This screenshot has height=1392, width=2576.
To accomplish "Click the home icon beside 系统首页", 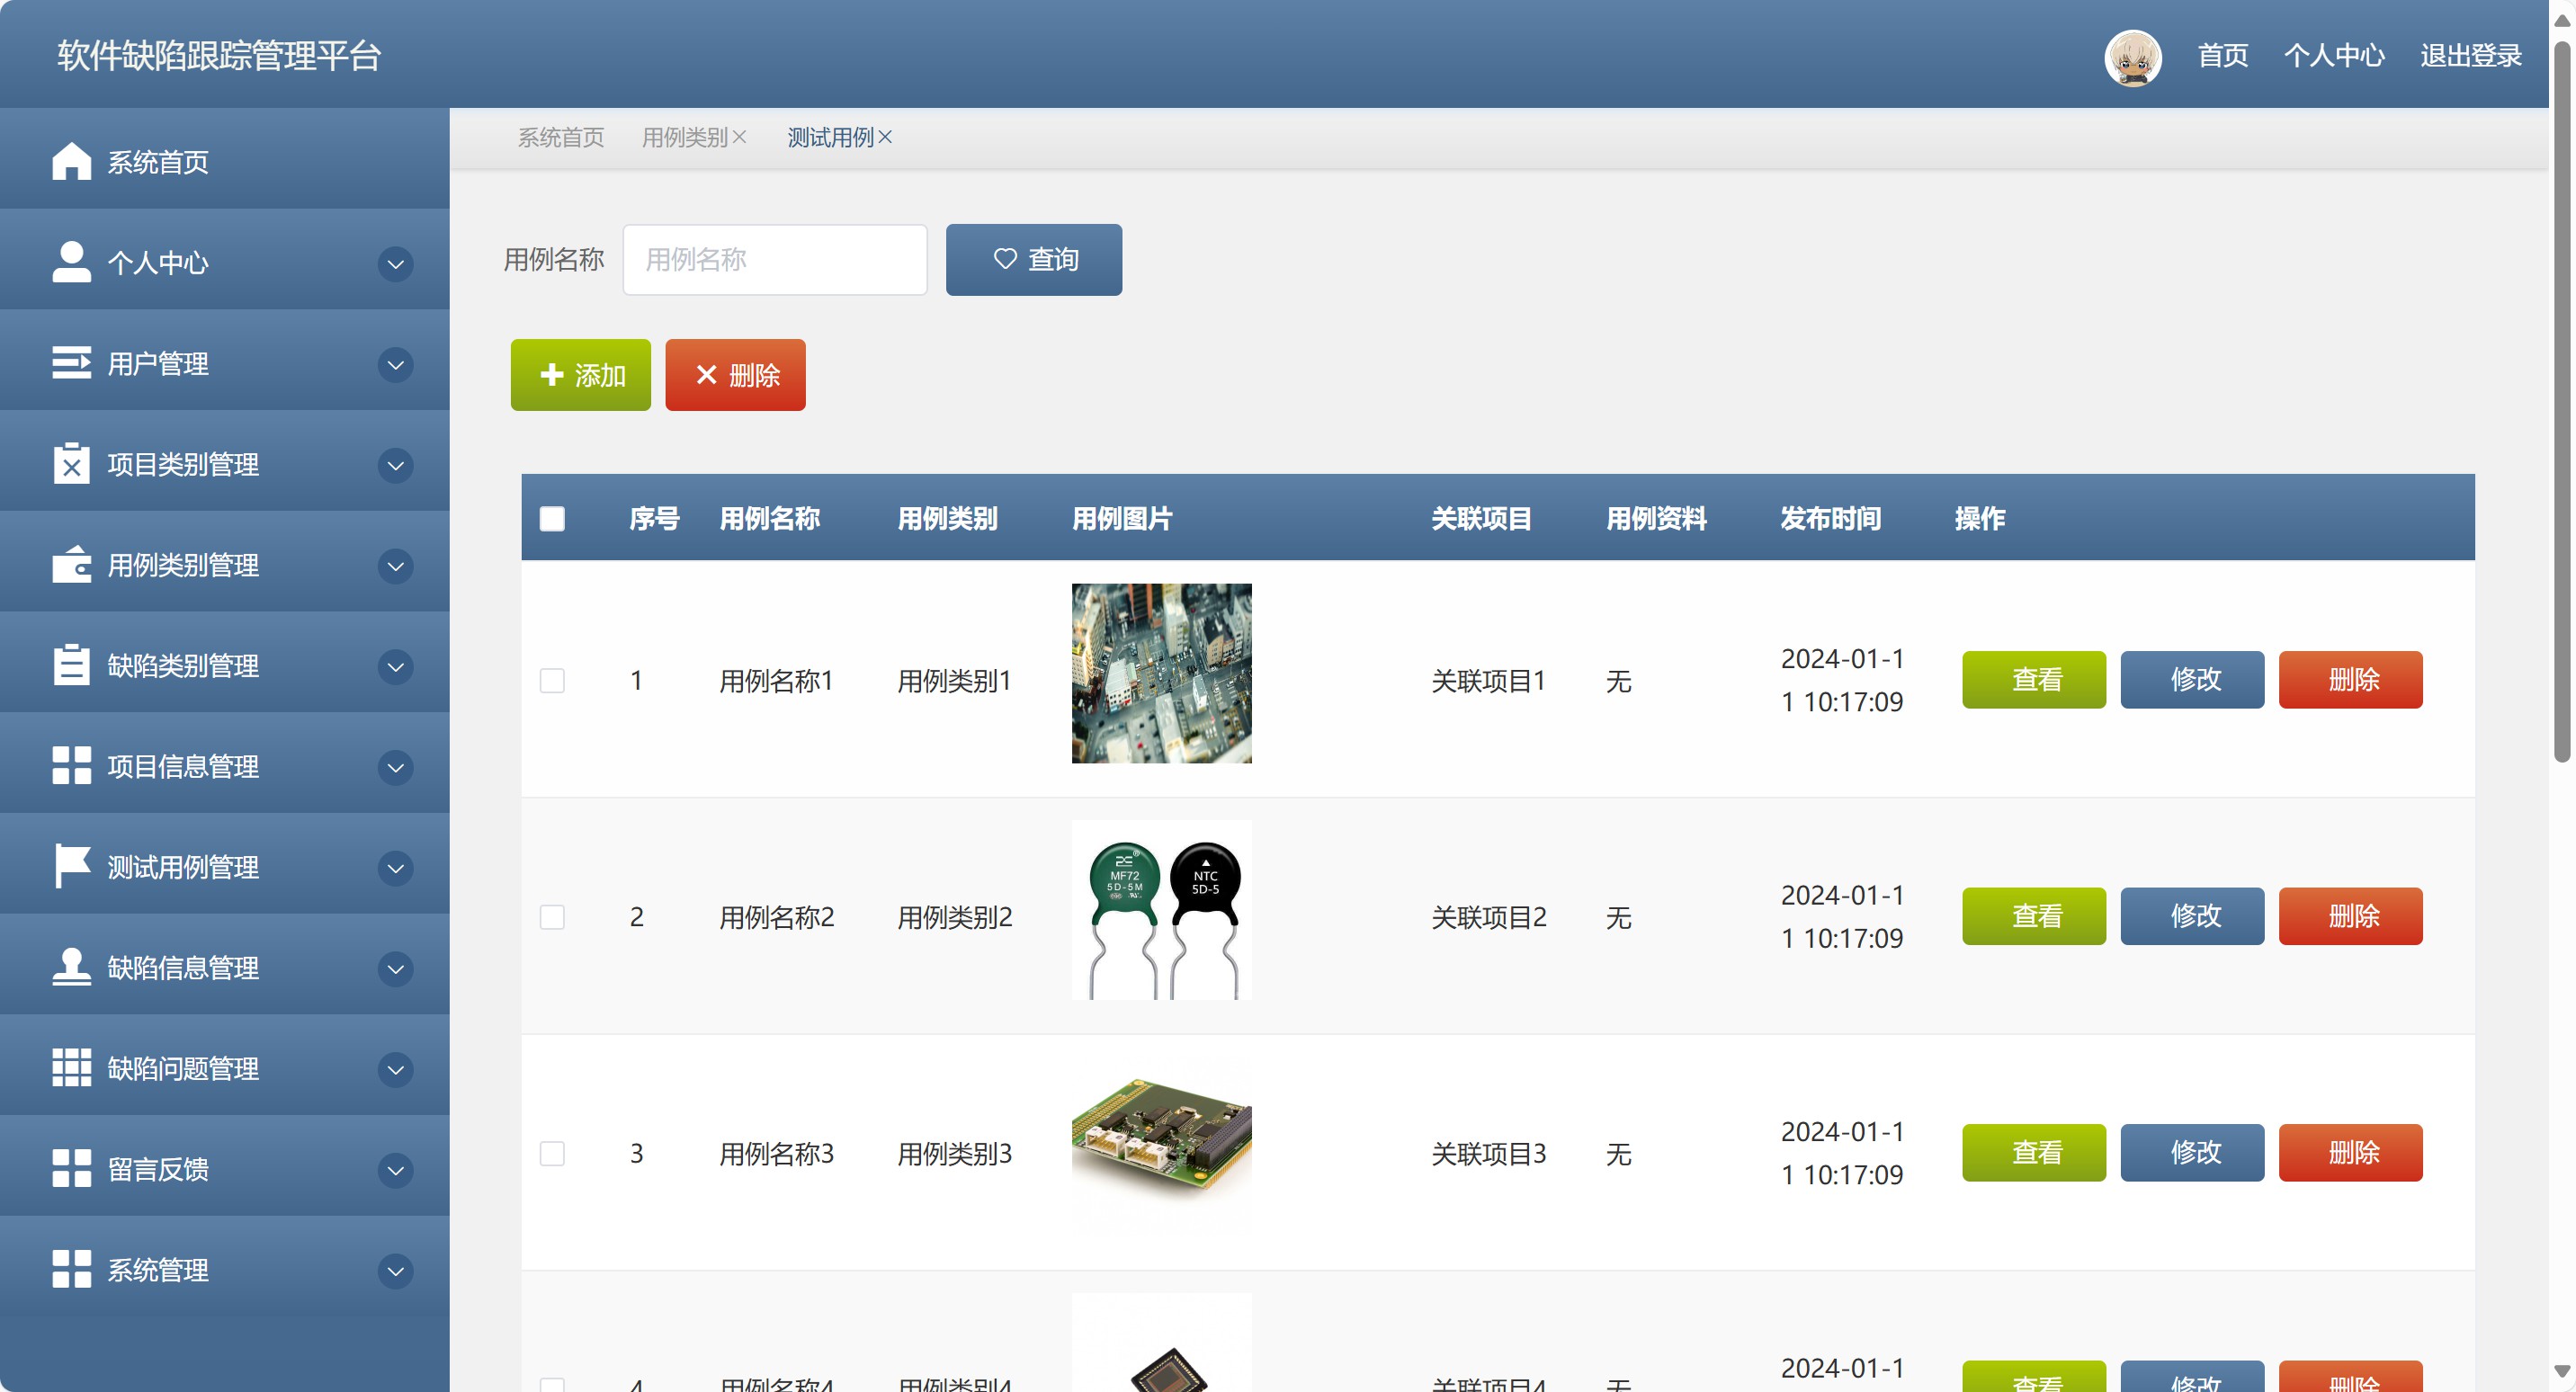I will coord(71,162).
